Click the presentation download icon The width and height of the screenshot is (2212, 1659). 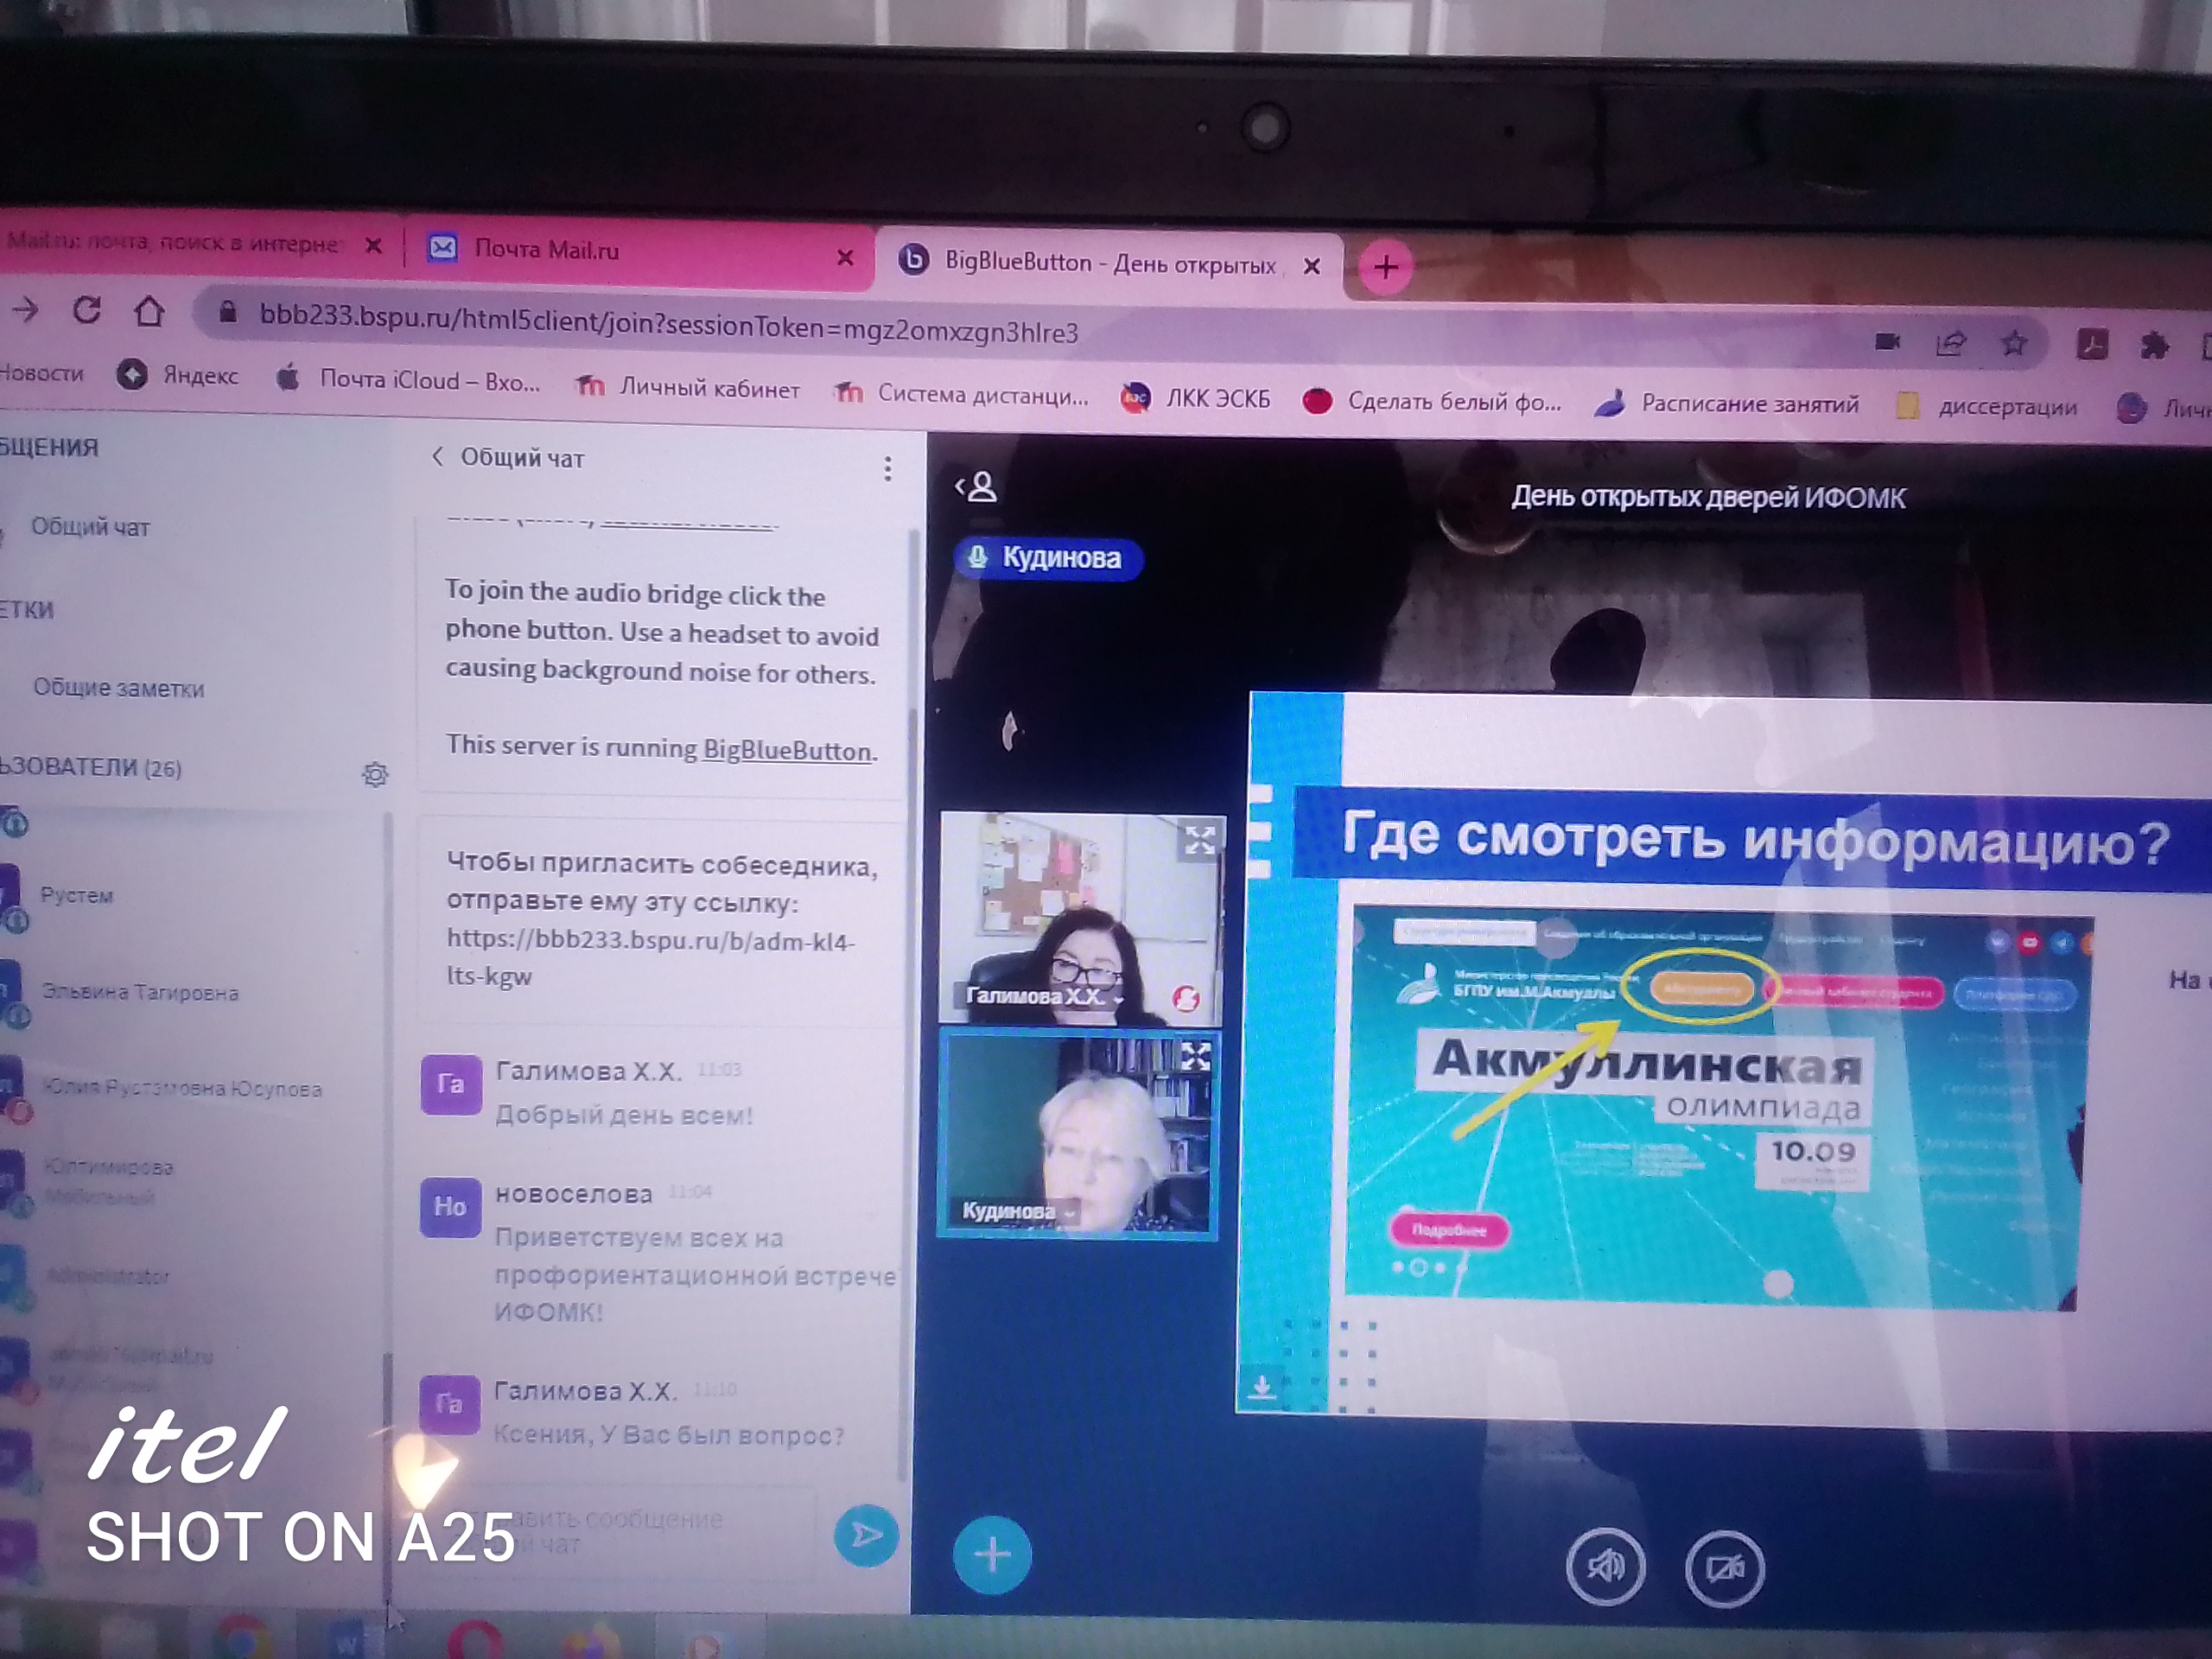tap(1262, 1386)
